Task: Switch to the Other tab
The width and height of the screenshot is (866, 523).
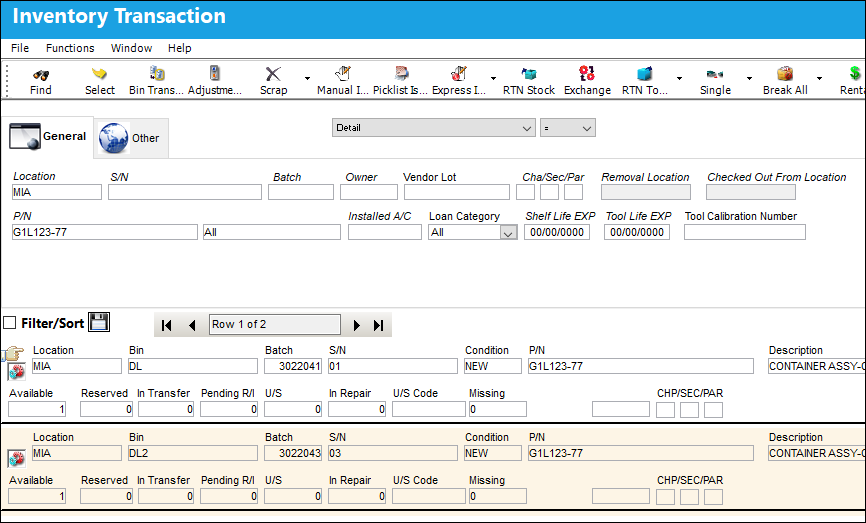Action: [131, 138]
